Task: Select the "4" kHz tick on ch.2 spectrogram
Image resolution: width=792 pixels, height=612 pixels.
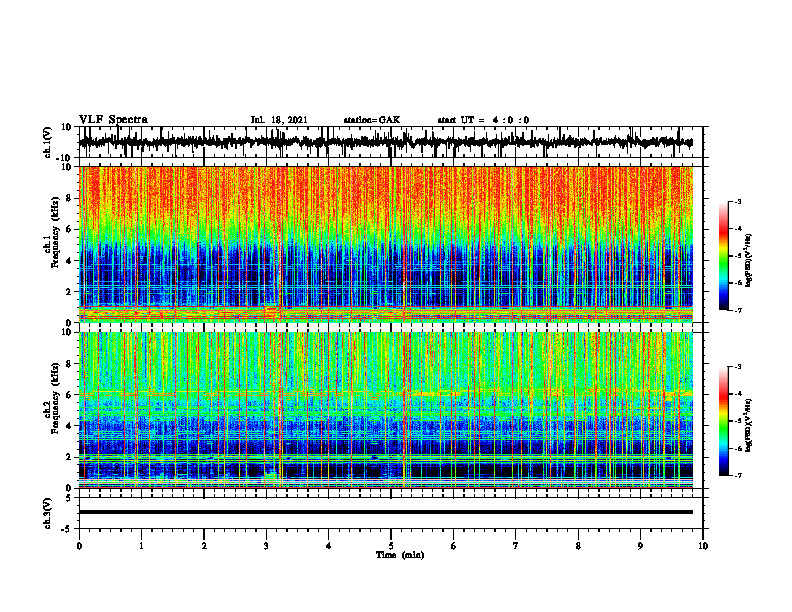Action: [x=71, y=426]
